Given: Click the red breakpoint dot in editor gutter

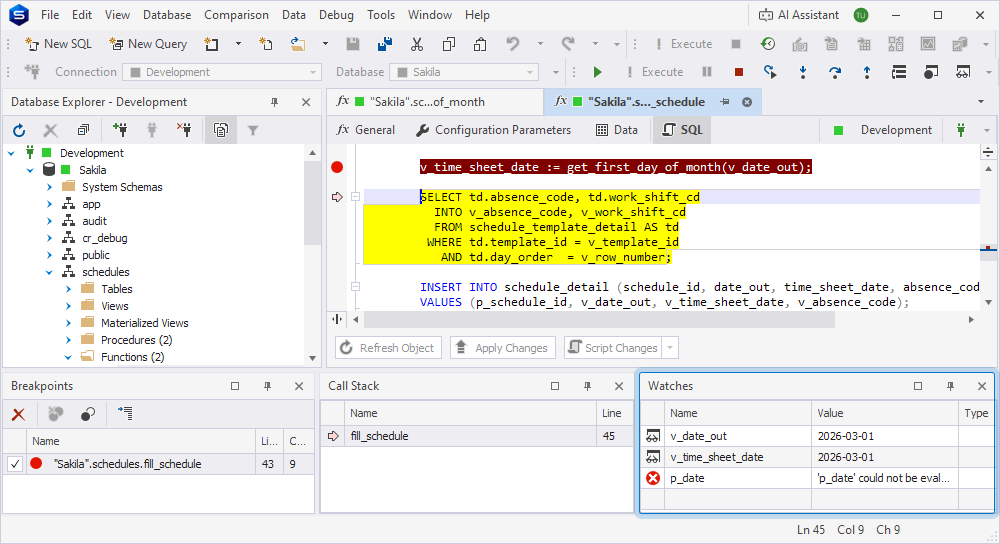Looking at the screenshot, I should (337, 167).
